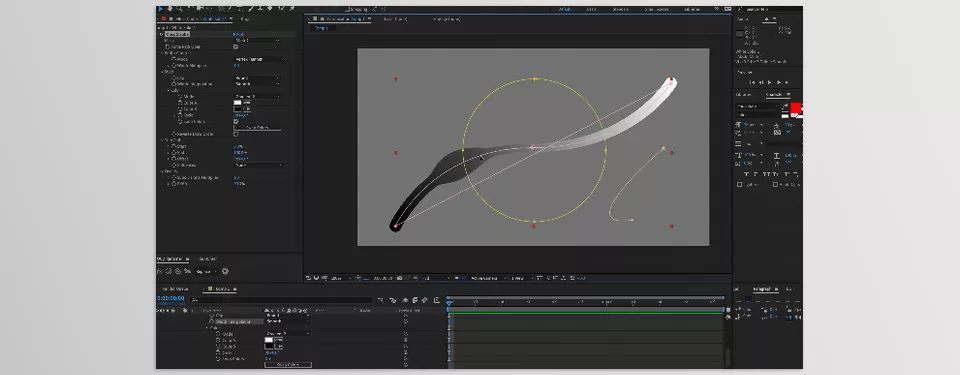Open workspace overflow chevron menu
960x375 pixels.
pyautogui.click(x=717, y=9)
